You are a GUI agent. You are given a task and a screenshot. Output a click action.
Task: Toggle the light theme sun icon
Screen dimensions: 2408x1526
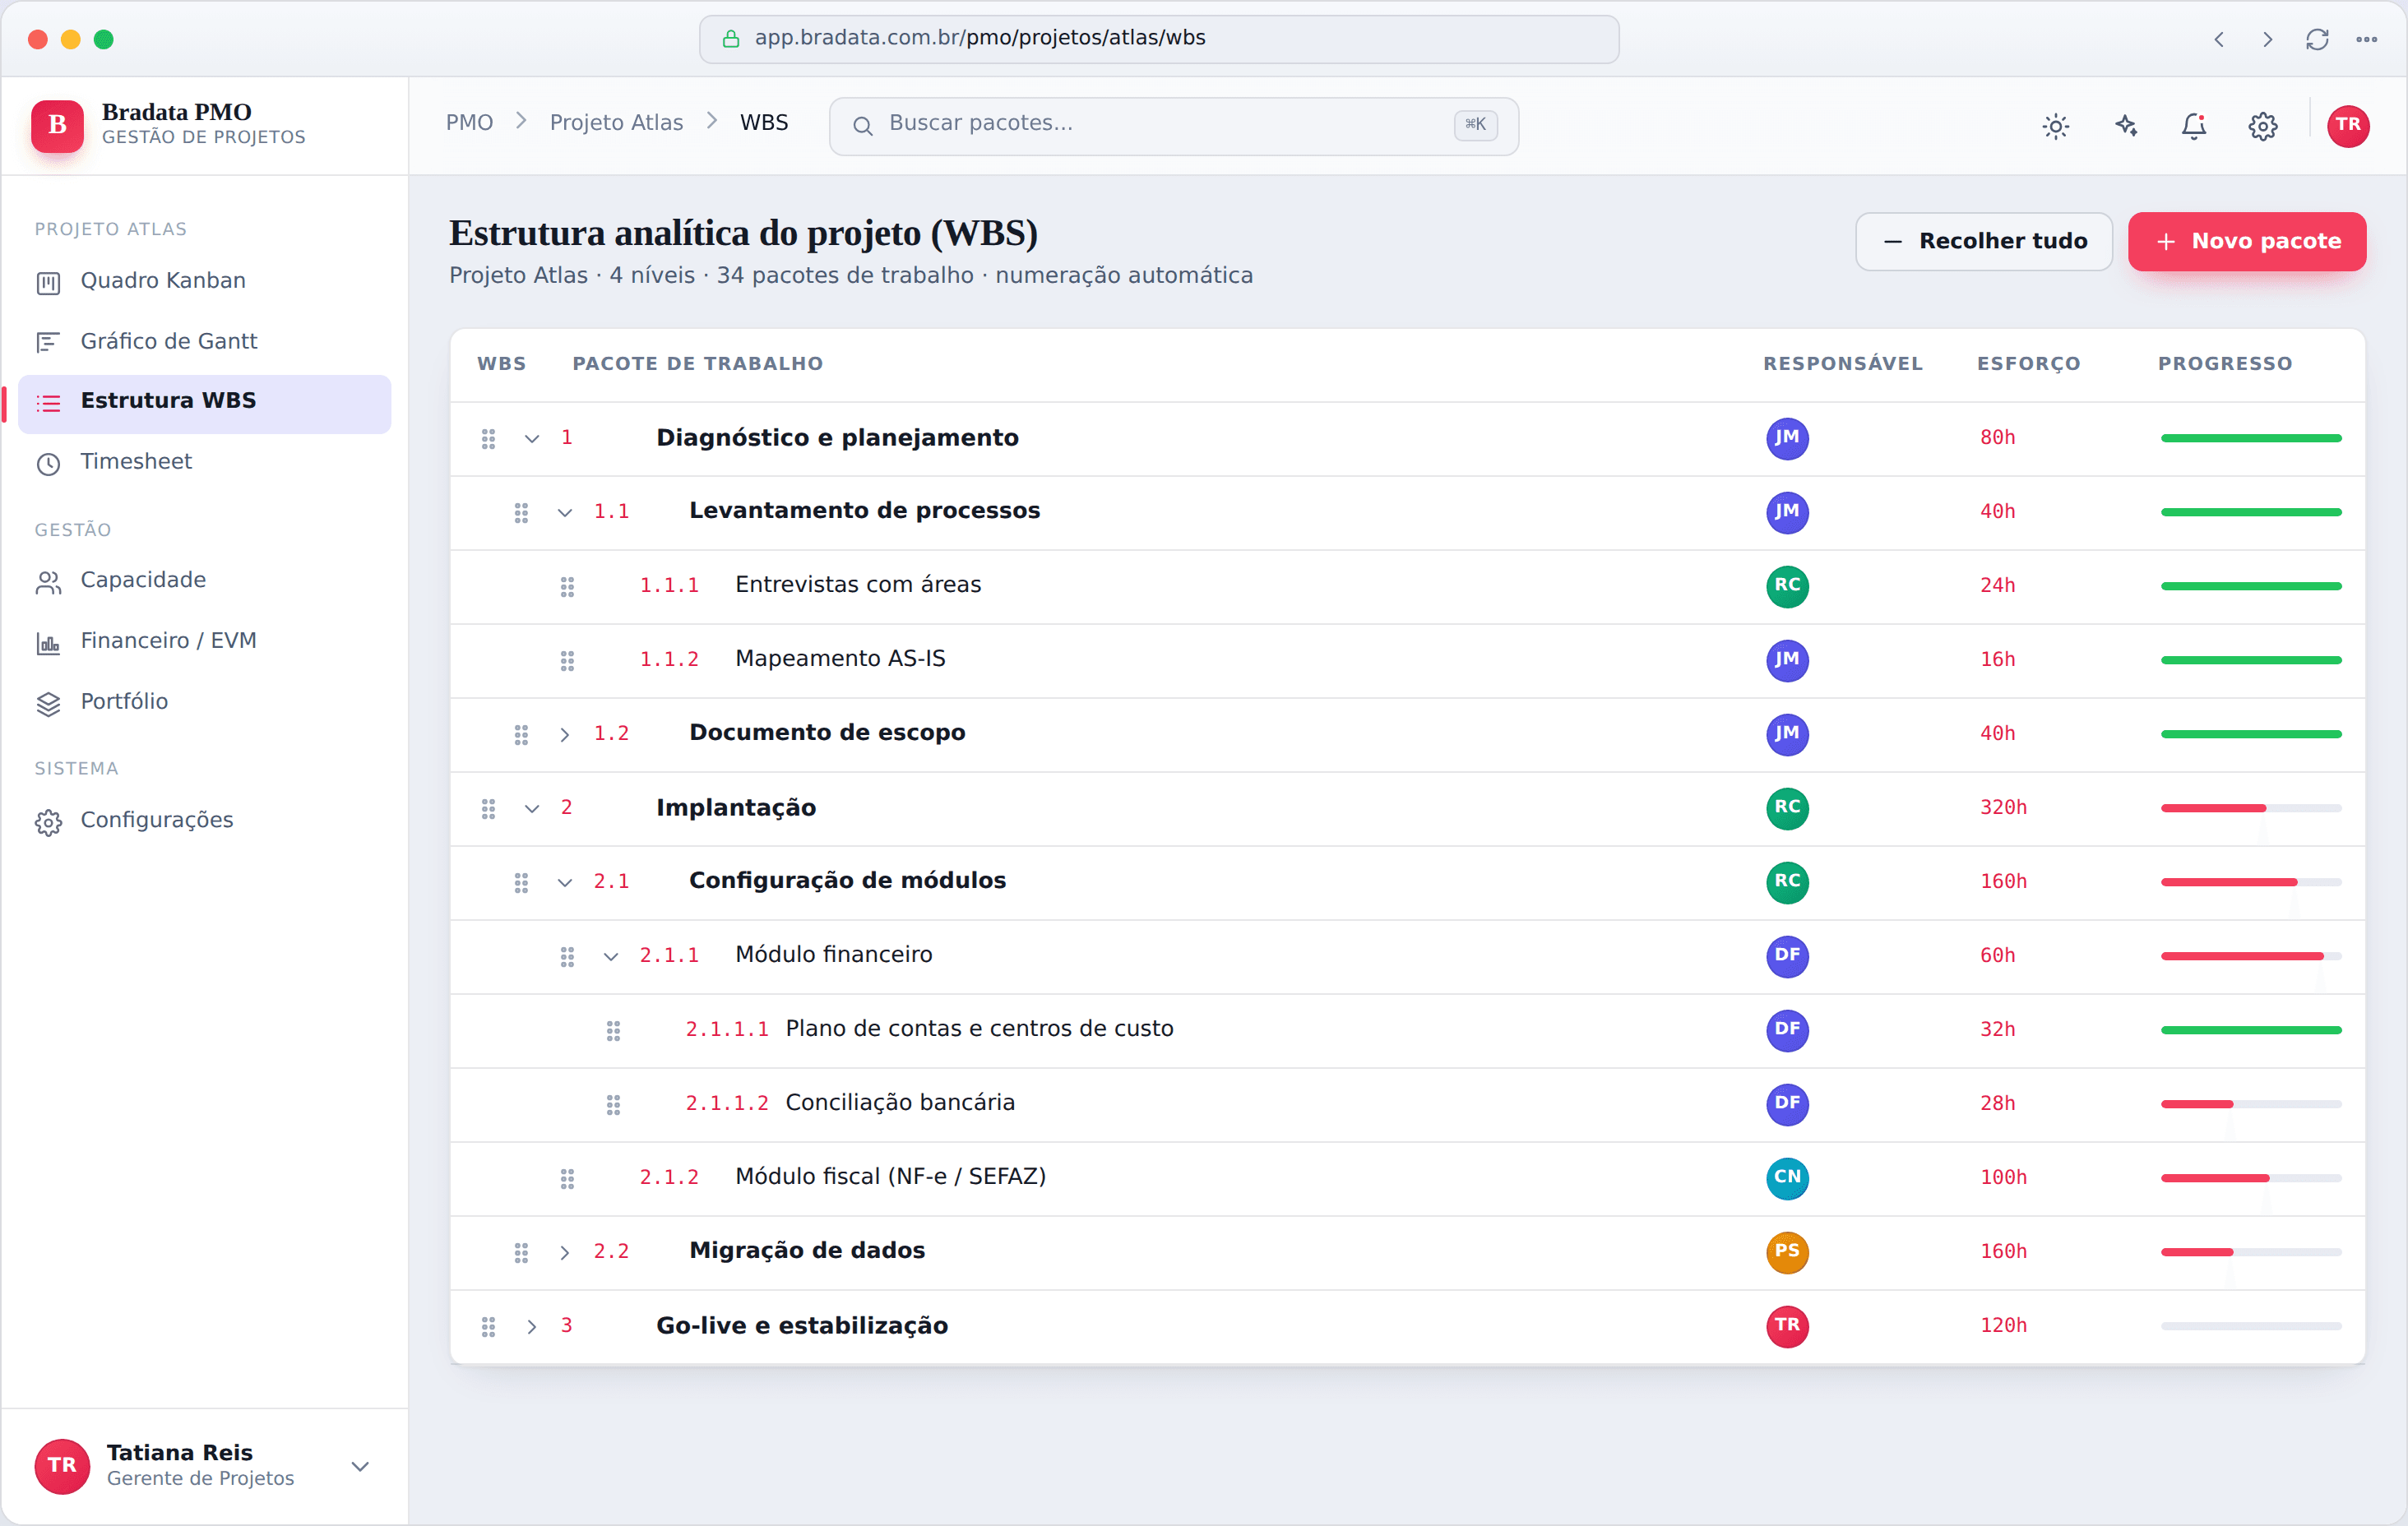tap(2055, 126)
